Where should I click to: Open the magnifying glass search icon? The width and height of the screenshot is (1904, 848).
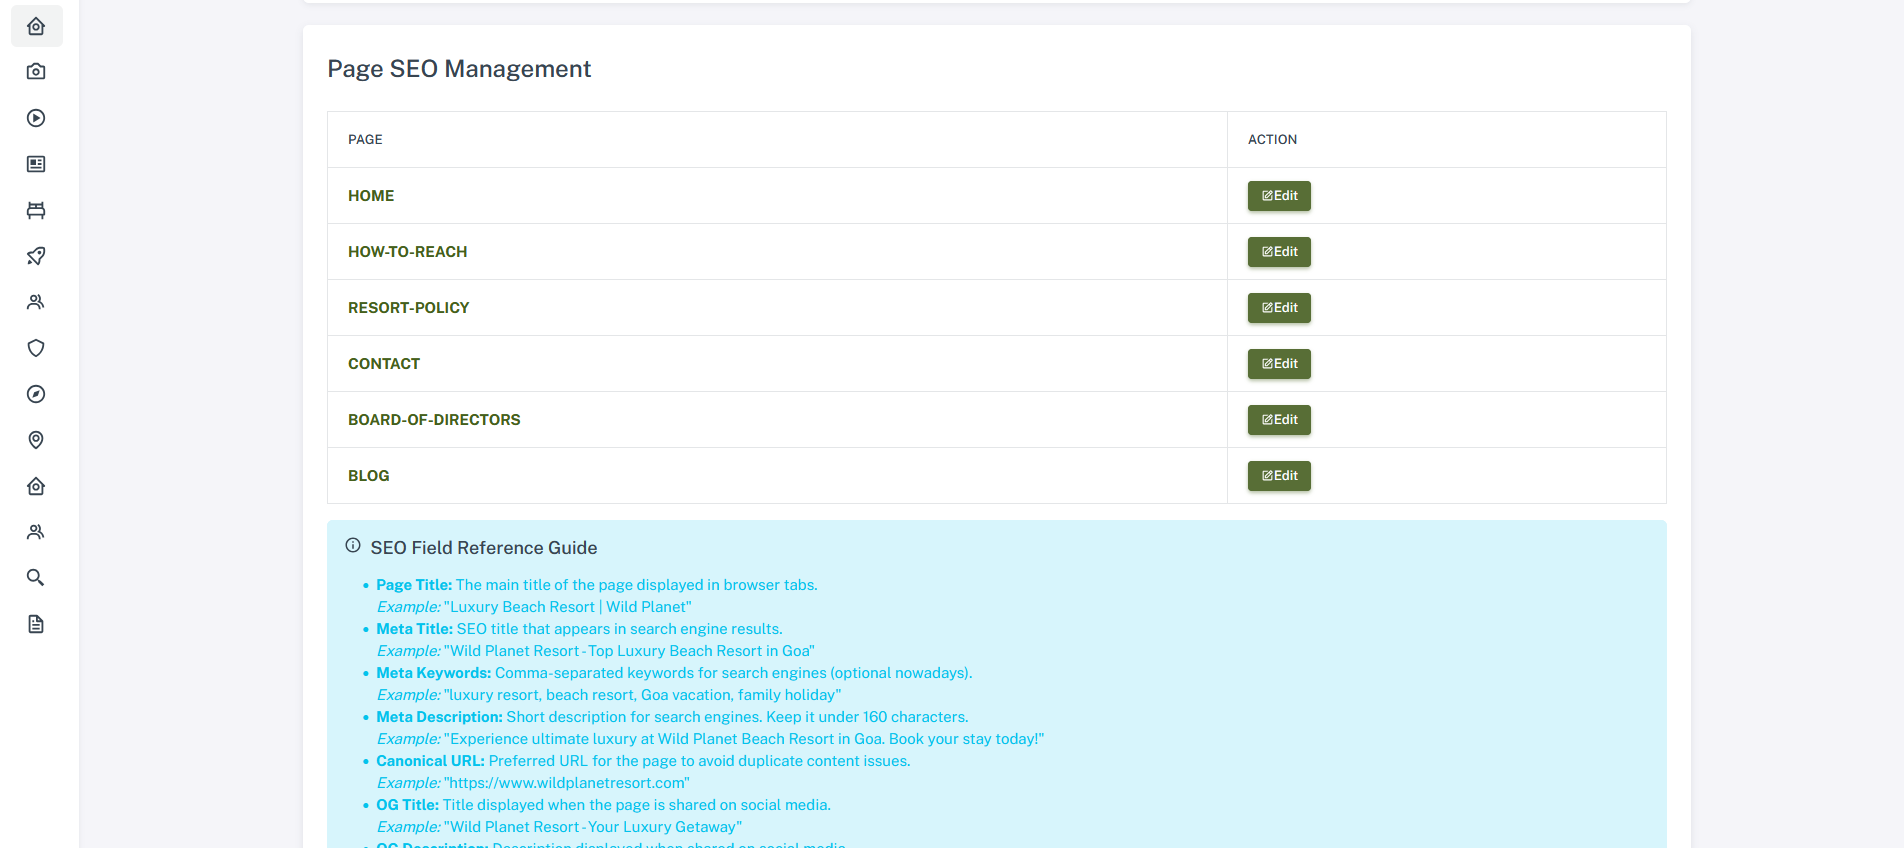(x=36, y=578)
